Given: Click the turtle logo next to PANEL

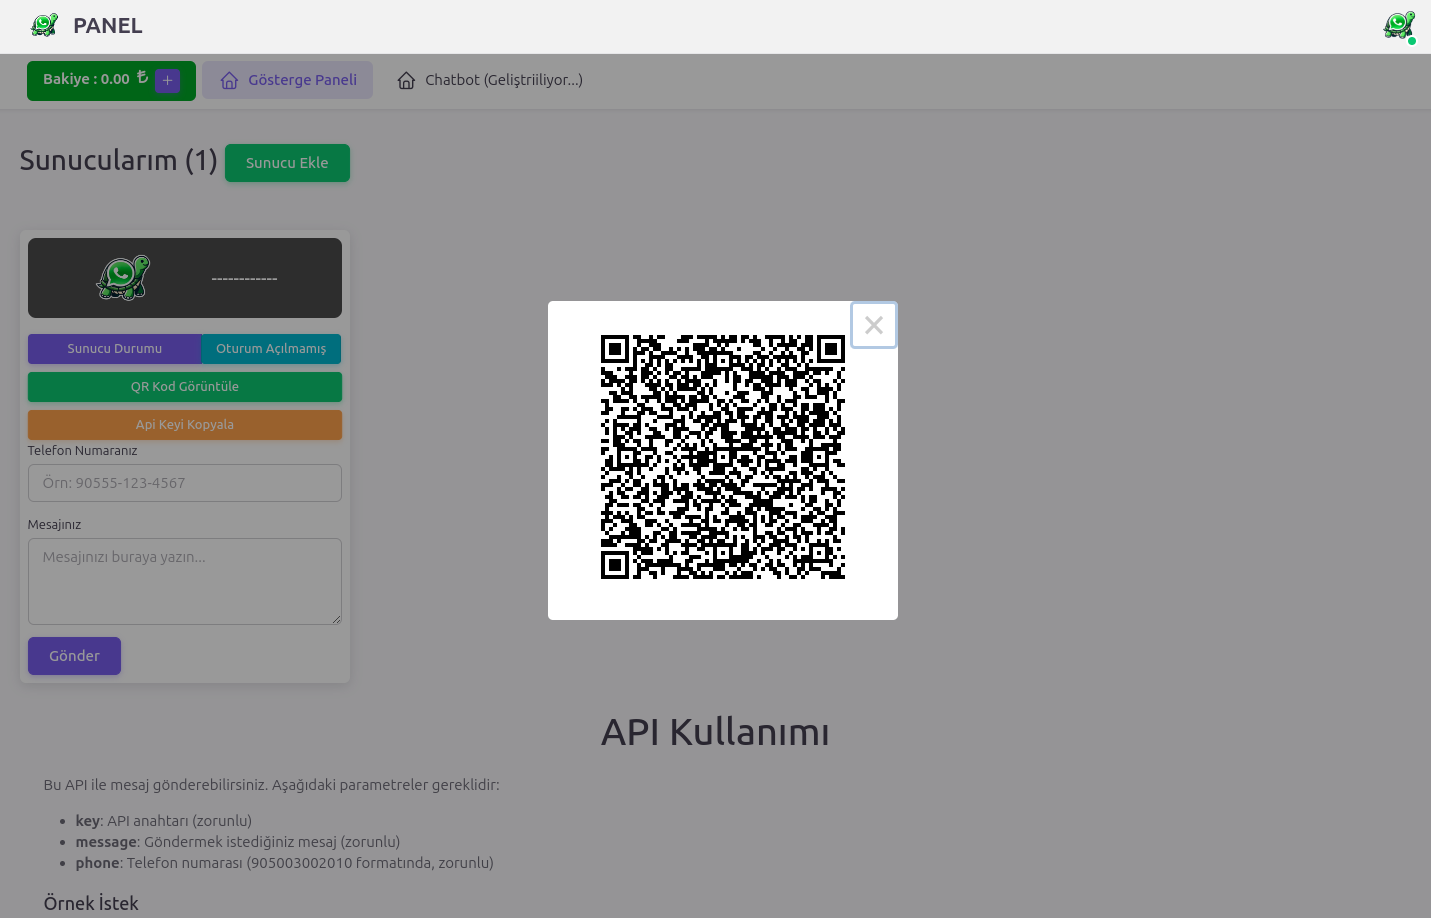Looking at the screenshot, I should [x=44, y=25].
